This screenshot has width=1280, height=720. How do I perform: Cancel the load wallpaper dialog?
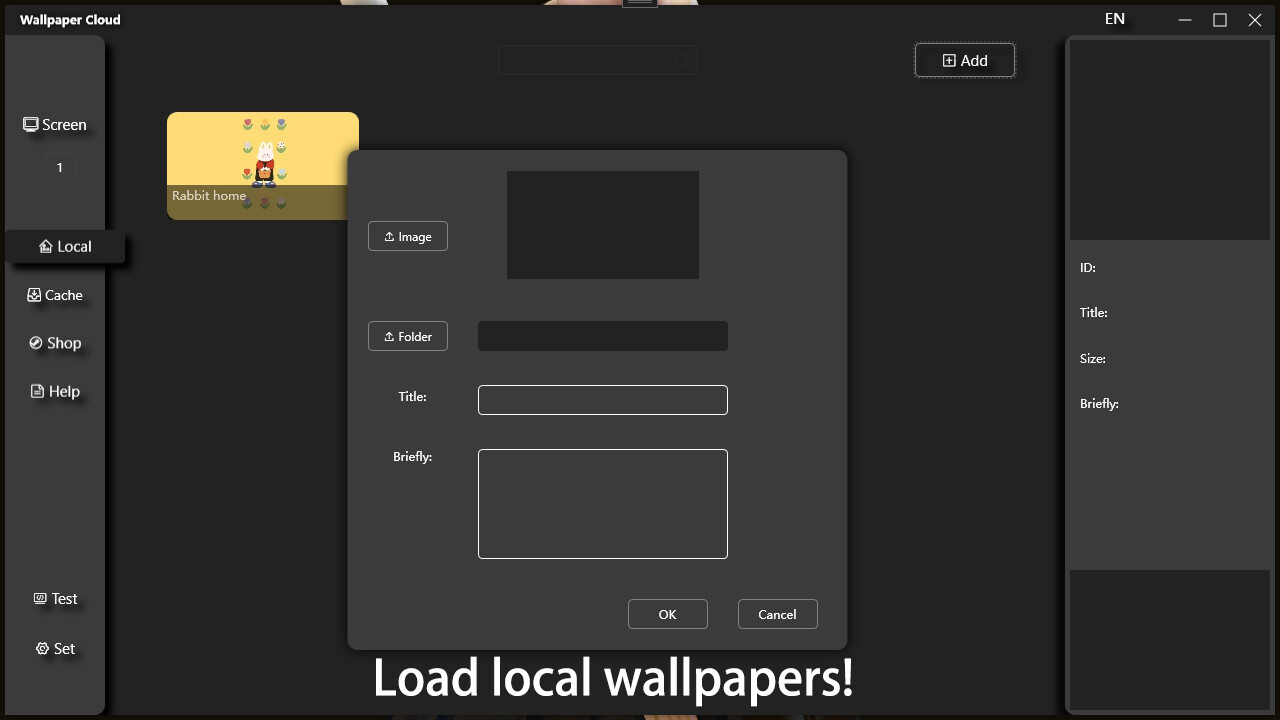777,614
